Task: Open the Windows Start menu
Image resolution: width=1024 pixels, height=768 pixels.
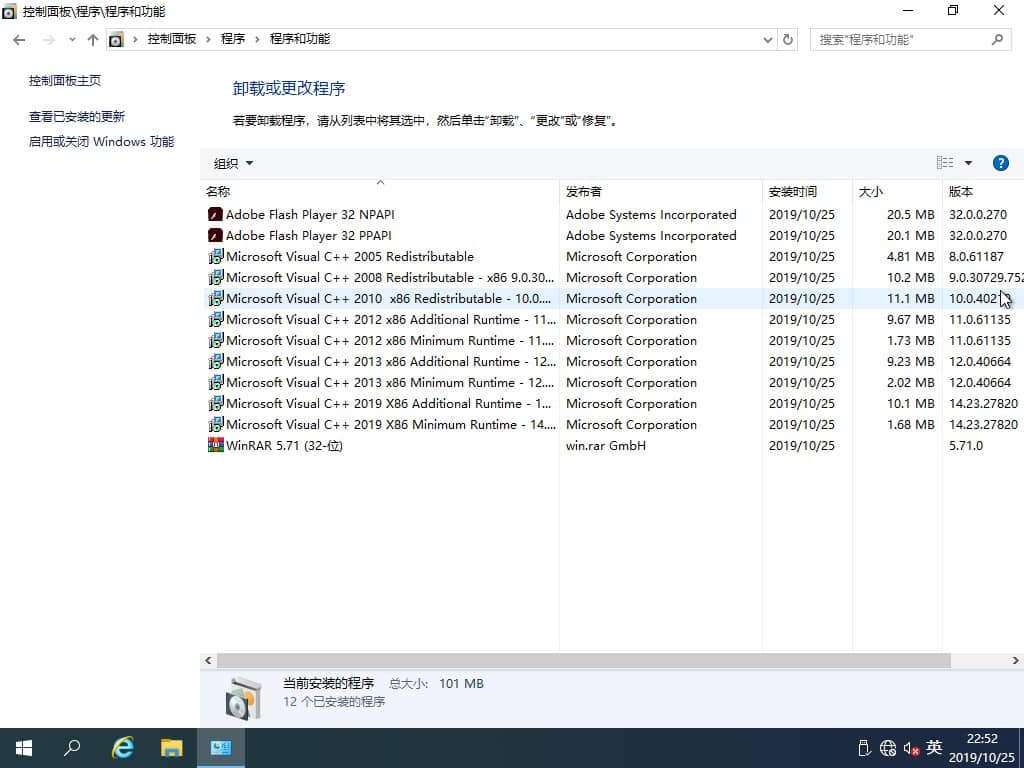Action: pyautogui.click(x=24, y=748)
